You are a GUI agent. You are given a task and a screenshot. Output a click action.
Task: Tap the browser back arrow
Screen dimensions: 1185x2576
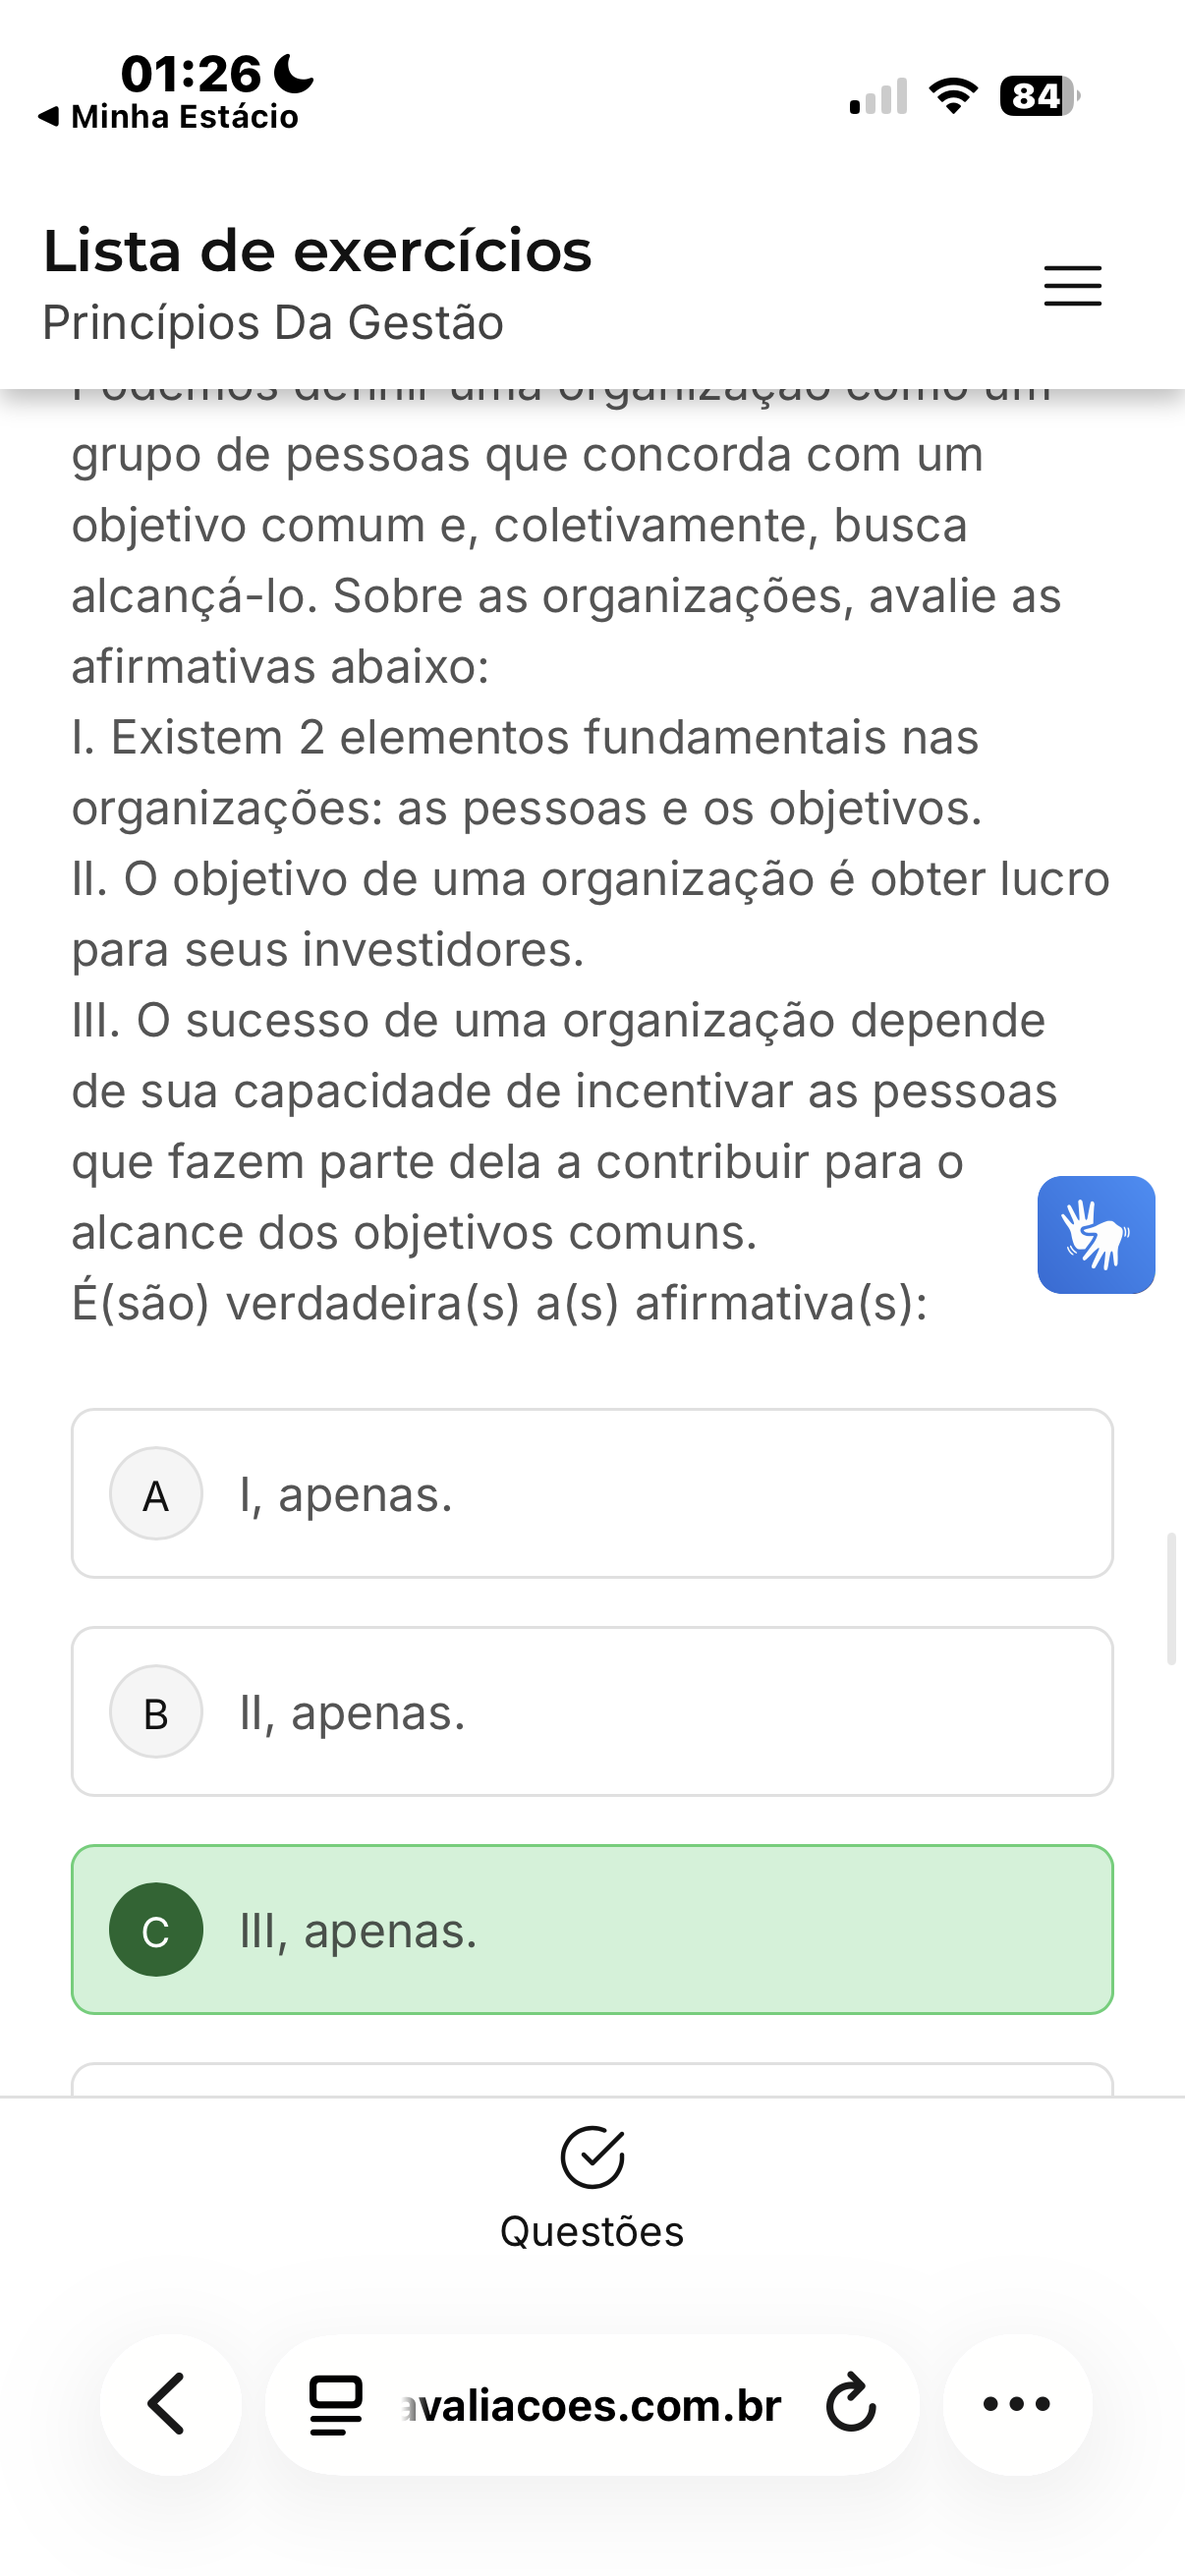coord(168,2404)
